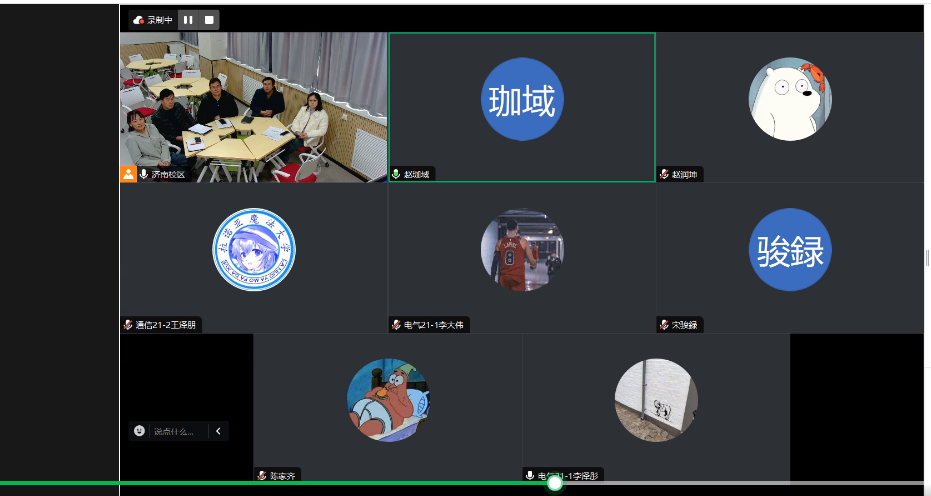
Task: Pause the meeting recording
Action: (188, 20)
